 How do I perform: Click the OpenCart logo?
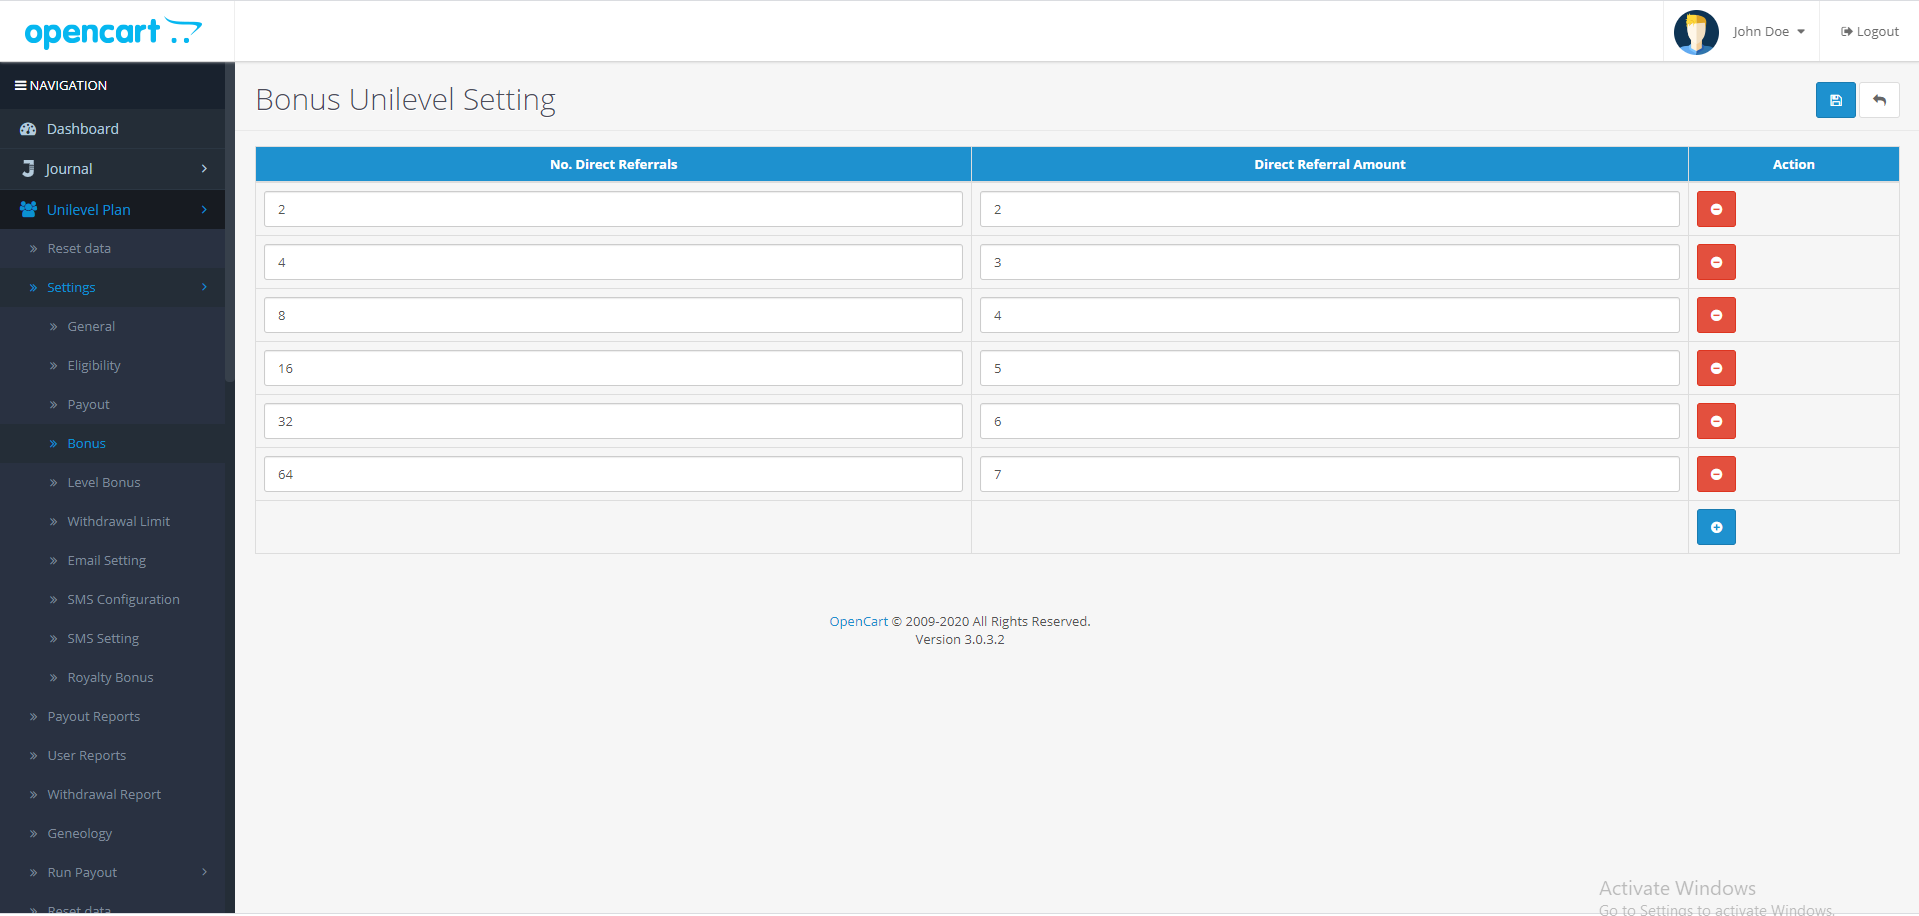[x=112, y=31]
